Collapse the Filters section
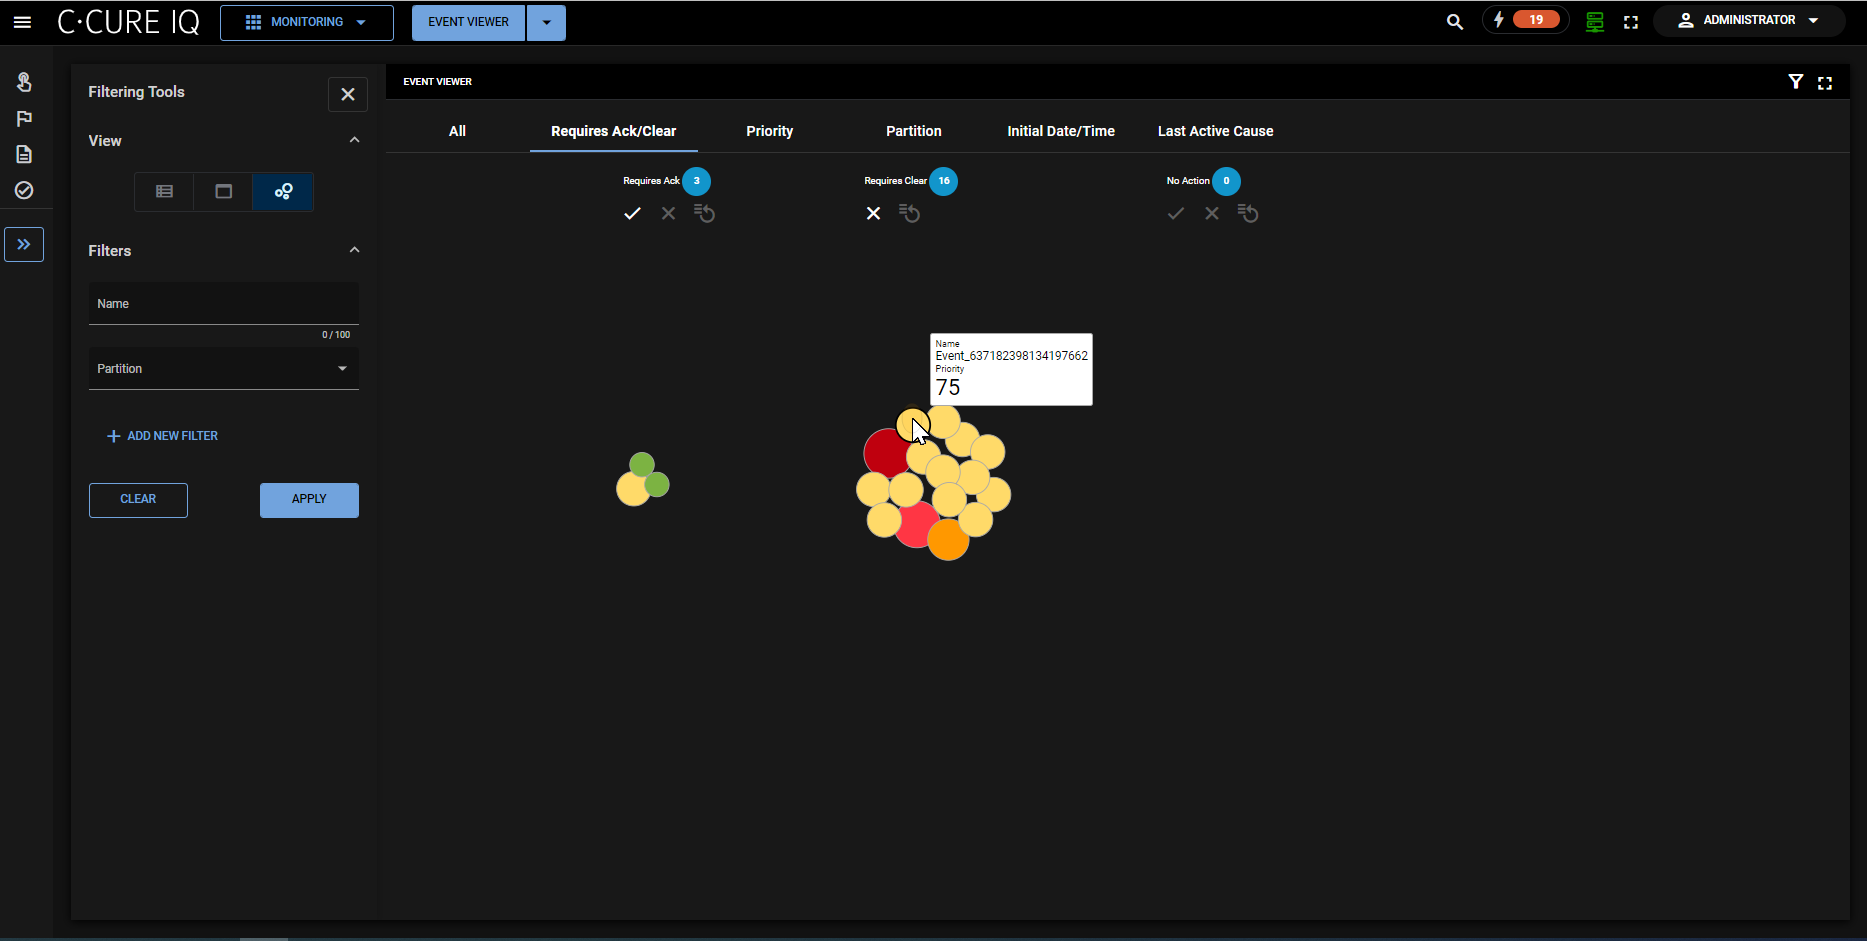This screenshot has height=941, width=1867. (354, 250)
